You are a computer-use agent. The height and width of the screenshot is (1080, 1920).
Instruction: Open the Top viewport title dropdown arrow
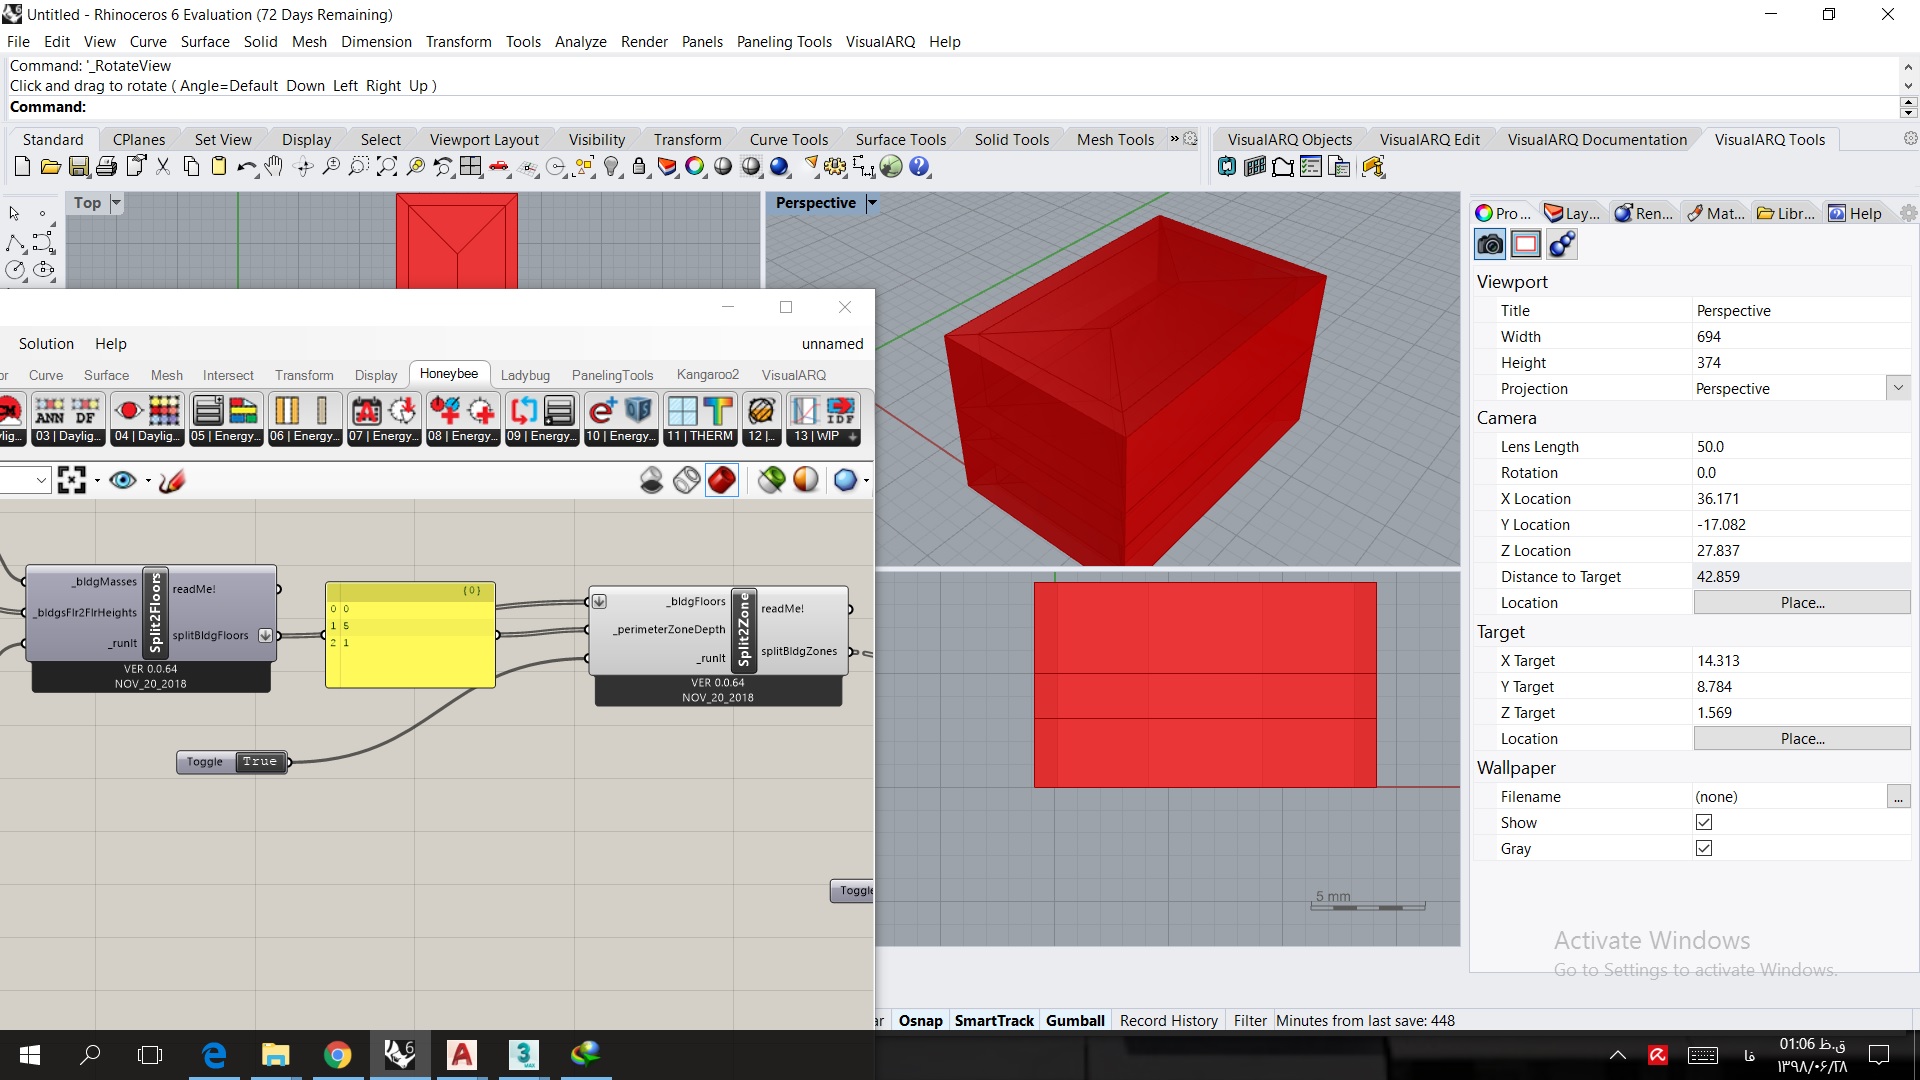[116, 203]
